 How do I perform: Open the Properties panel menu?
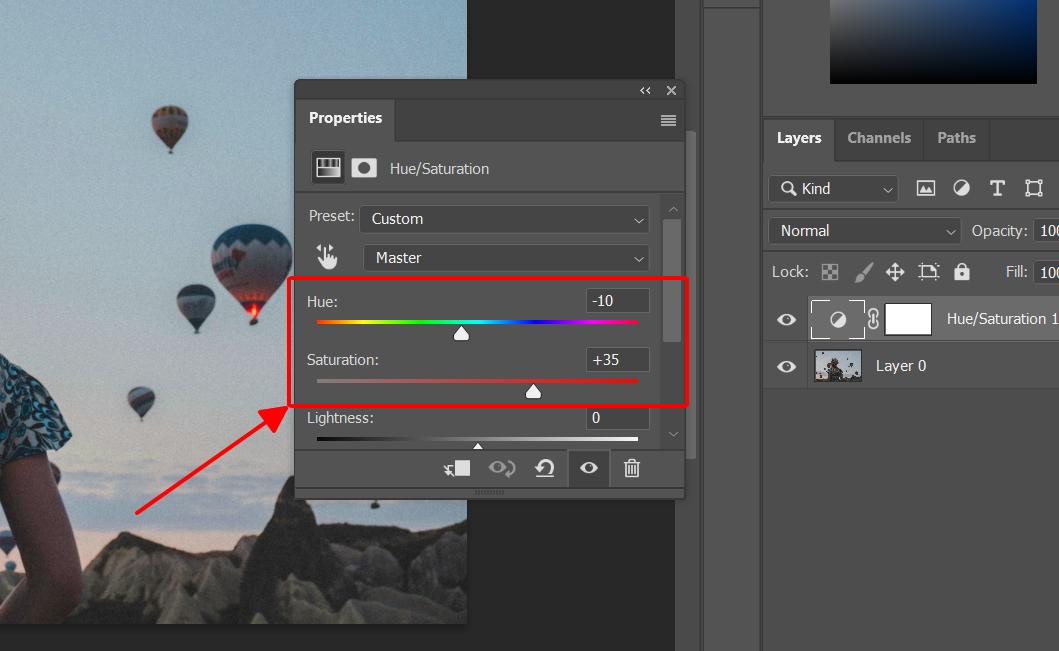click(x=667, y=120)
